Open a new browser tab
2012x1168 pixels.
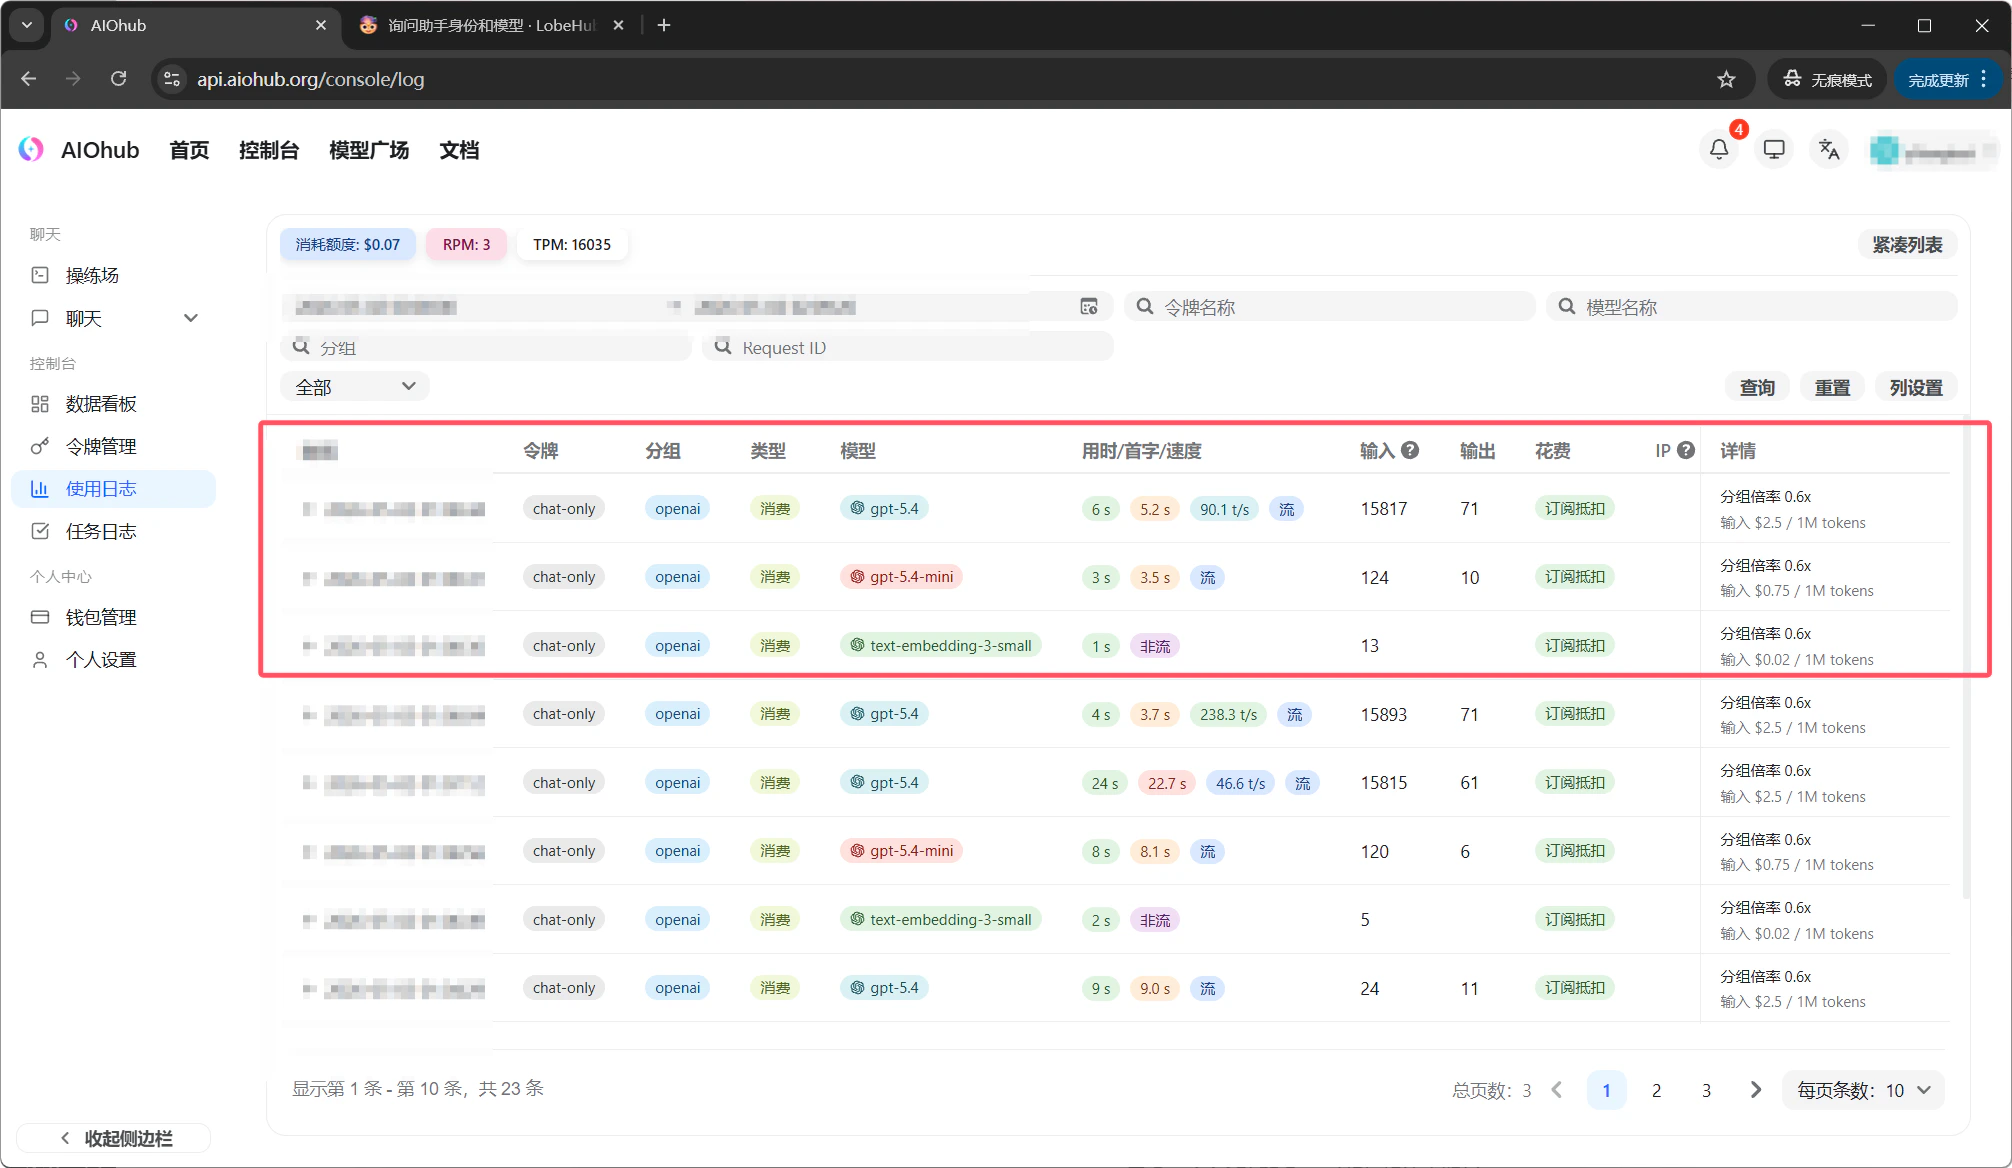pos(664,25)
